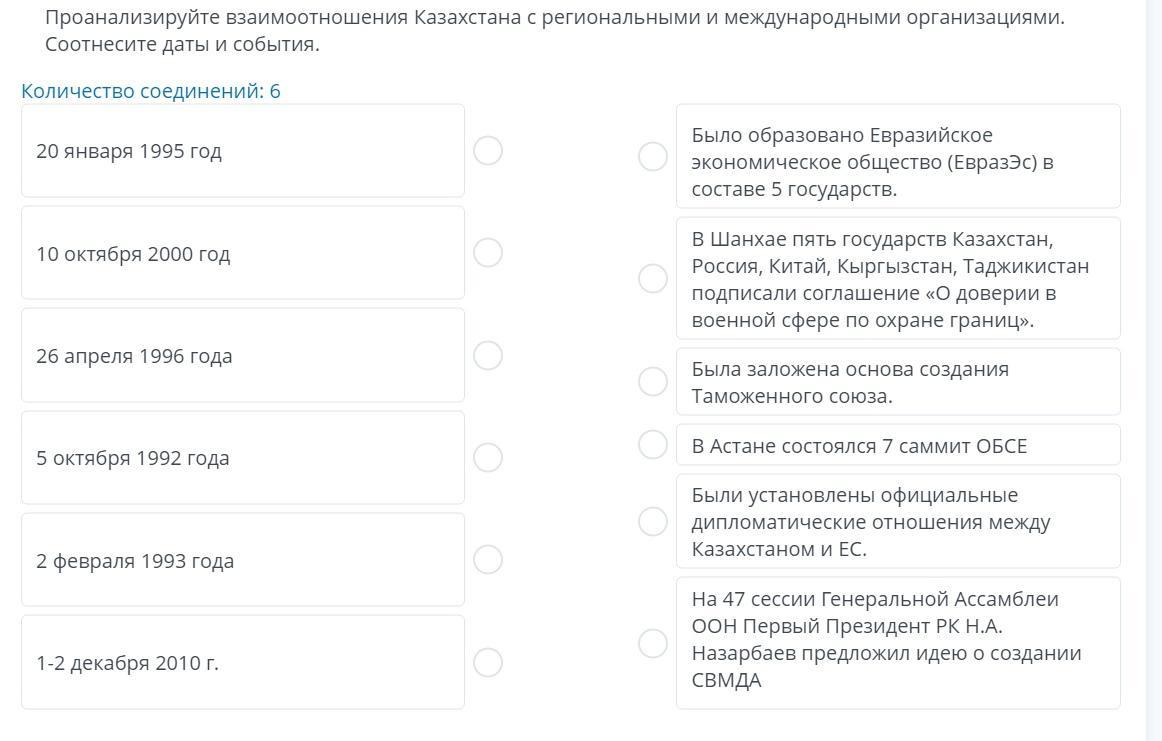Click the 26 апреля 1996 года date box
The height and width of the screenshot is (741, 1162).
point(243,355)
